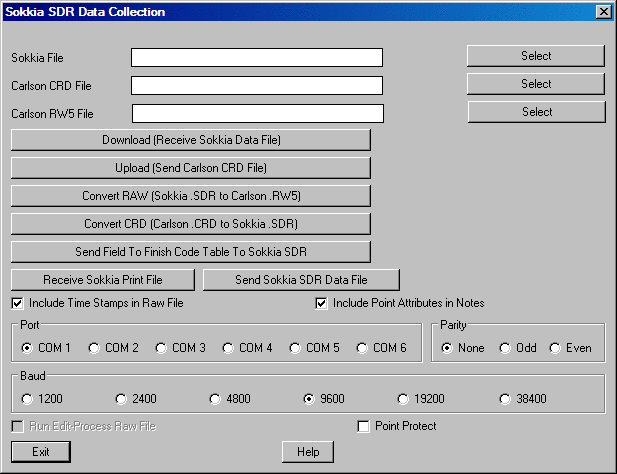Click Upload (Send Carlson CRD File)
617x474 pixels.
pyautogui.click(x=191, y=168)
